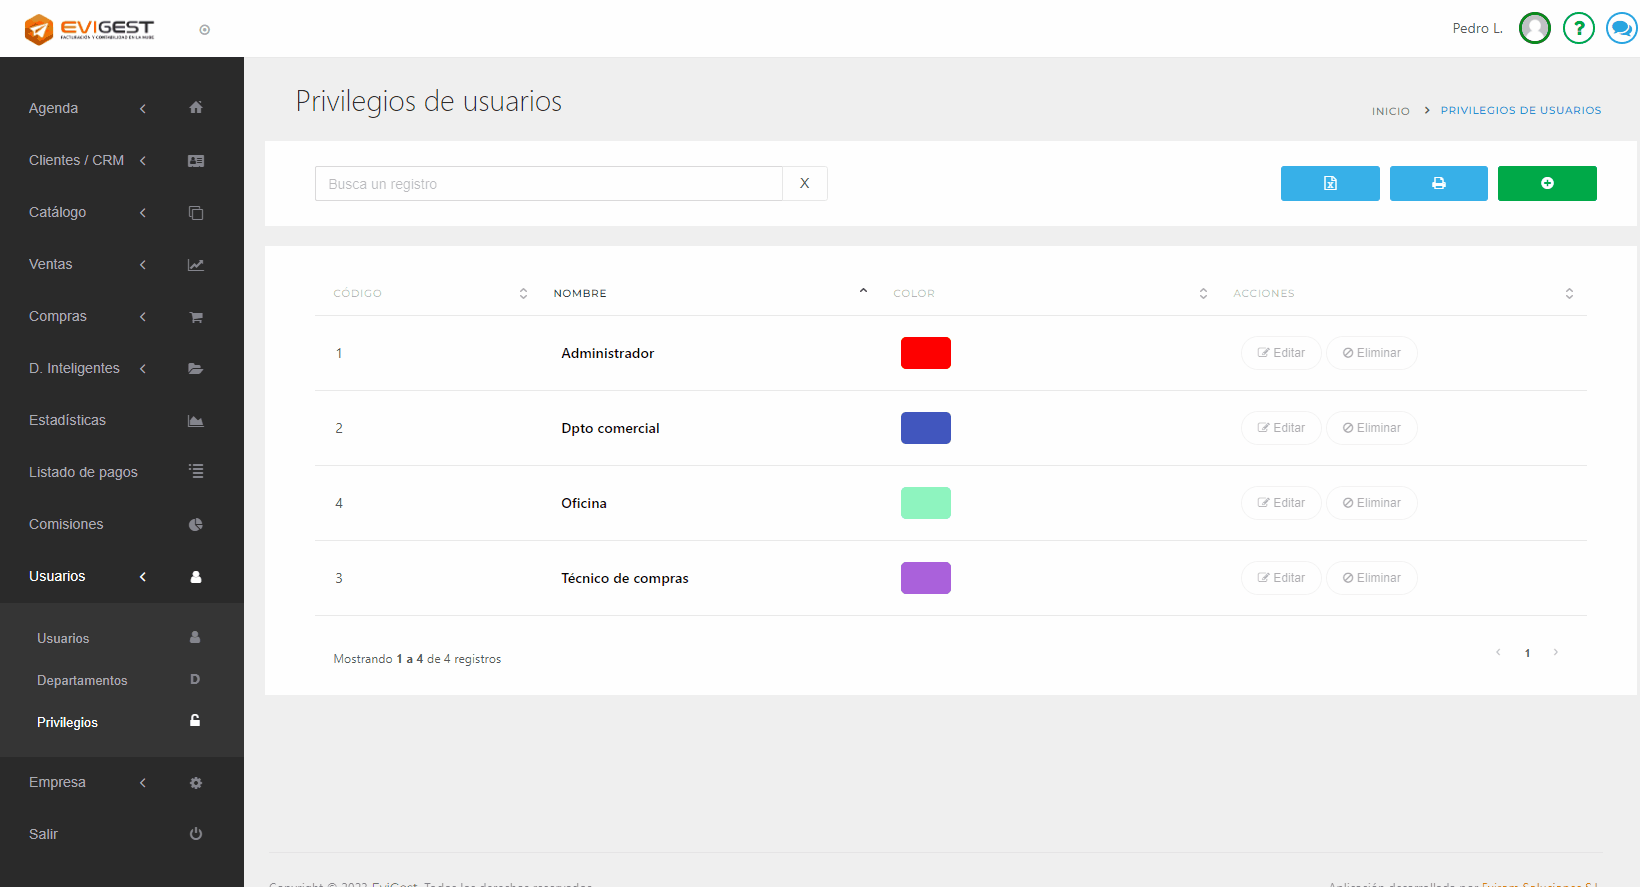Expand the Agenda menu

88,108
